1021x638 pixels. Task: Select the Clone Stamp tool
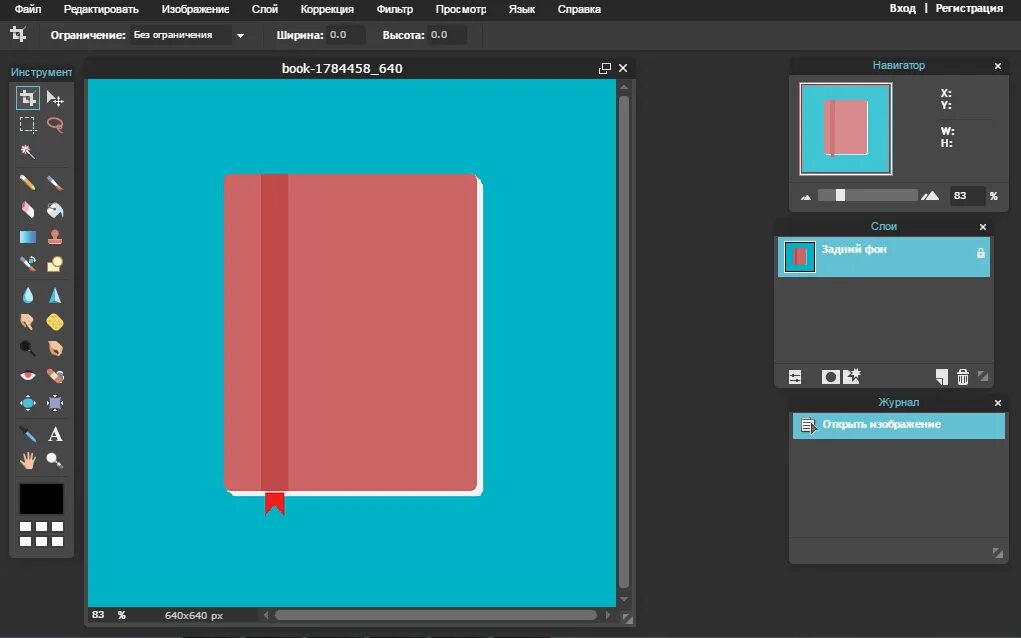point(55,237)
